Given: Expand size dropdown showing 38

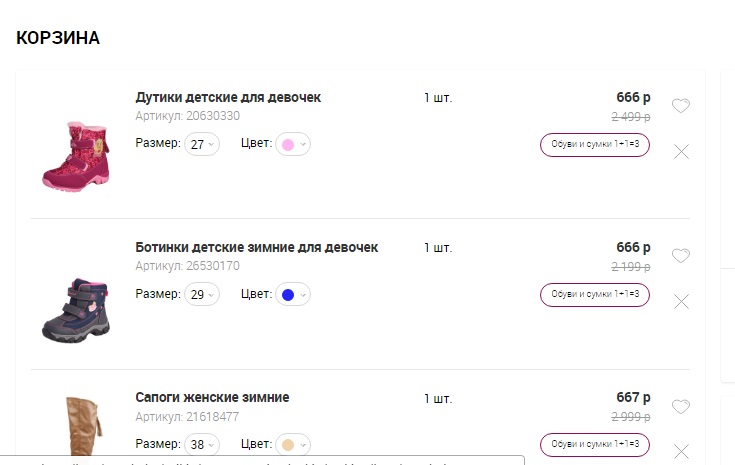Looking at the screenshot, I should pyautogui.click(x=201, y=445).
